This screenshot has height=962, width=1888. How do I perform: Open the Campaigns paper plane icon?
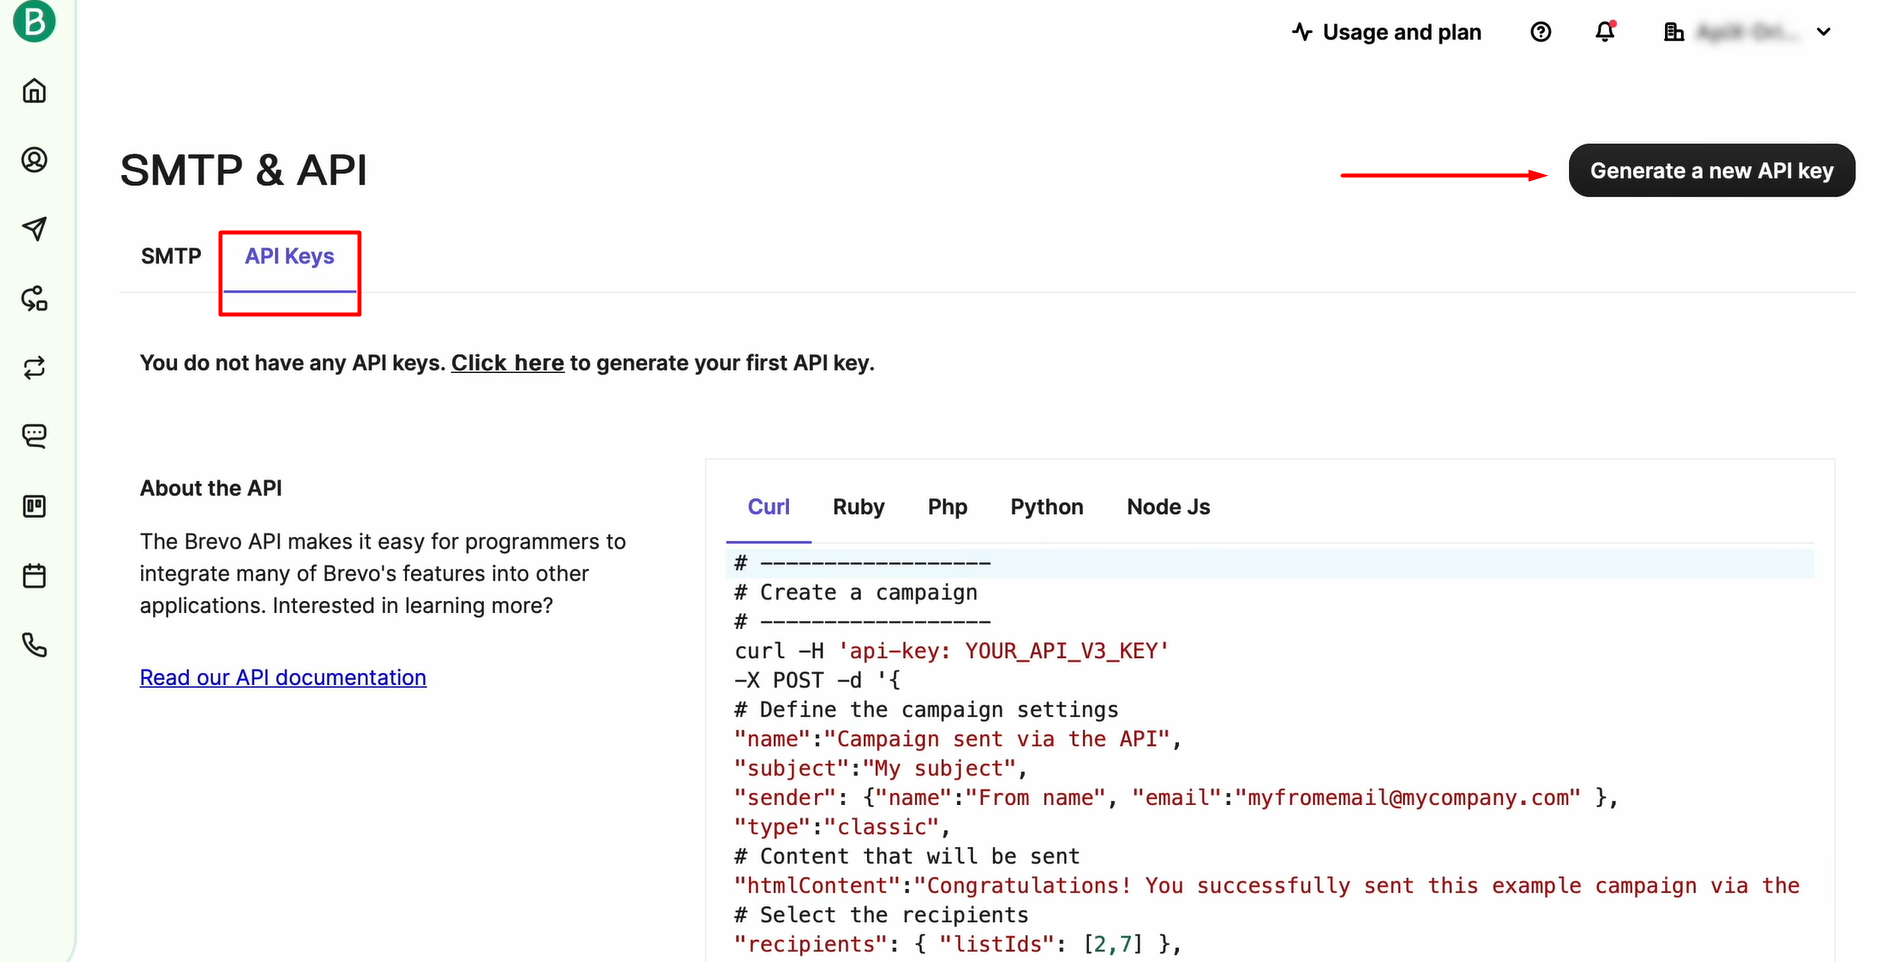pos(35,229)
